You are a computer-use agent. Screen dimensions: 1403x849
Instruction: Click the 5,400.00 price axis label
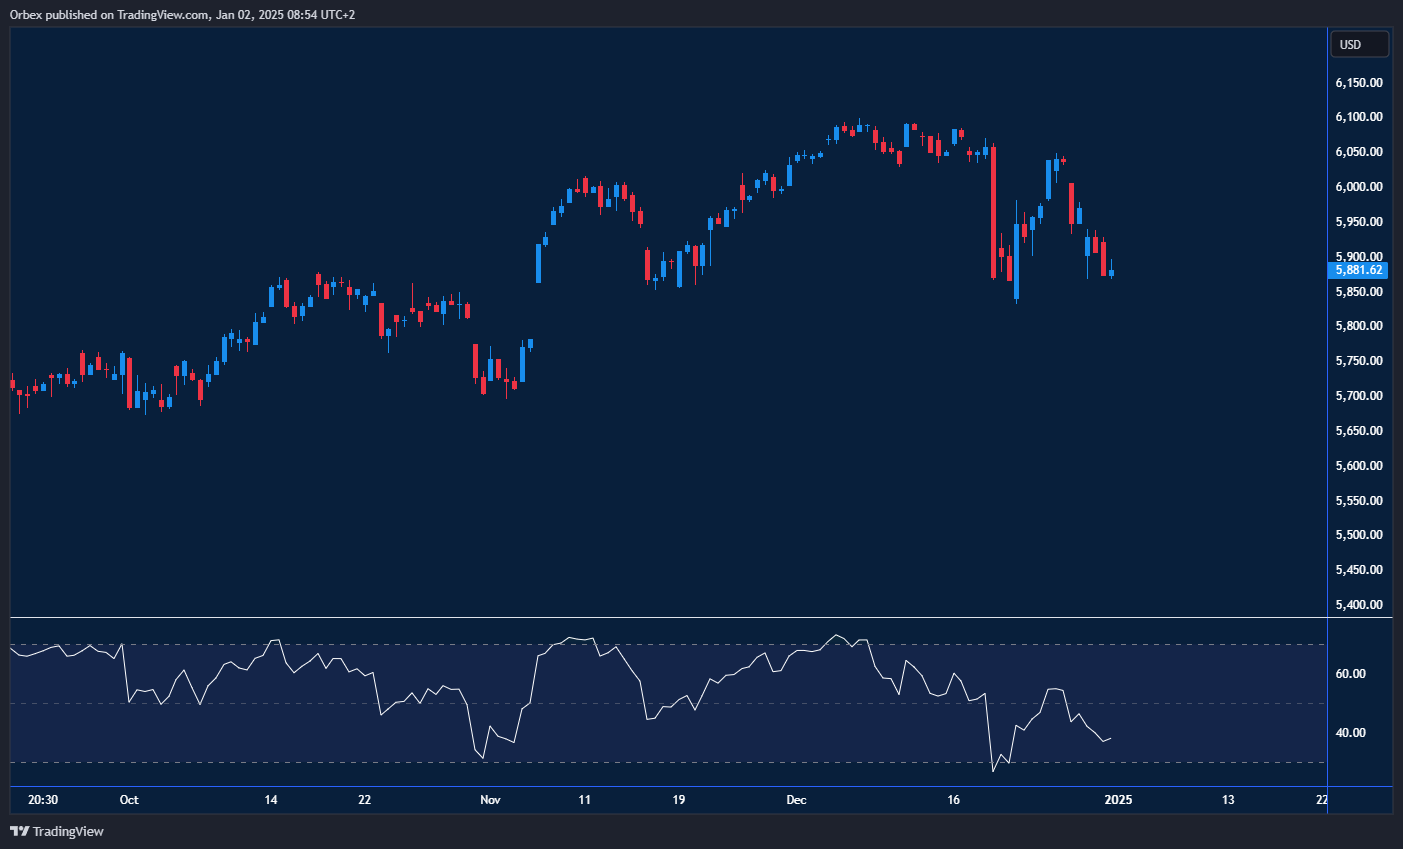click(x=1359, y=605)
